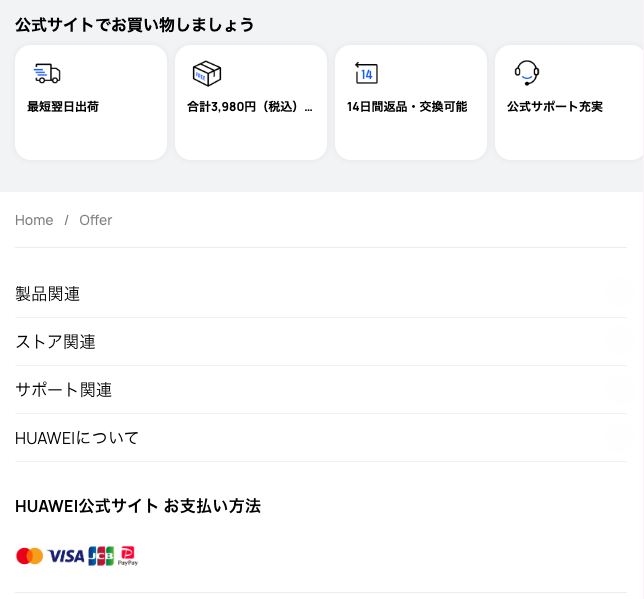The image size is (644, 599).
Task: Click the Mastercard payment logo
Action: point(30,556)
